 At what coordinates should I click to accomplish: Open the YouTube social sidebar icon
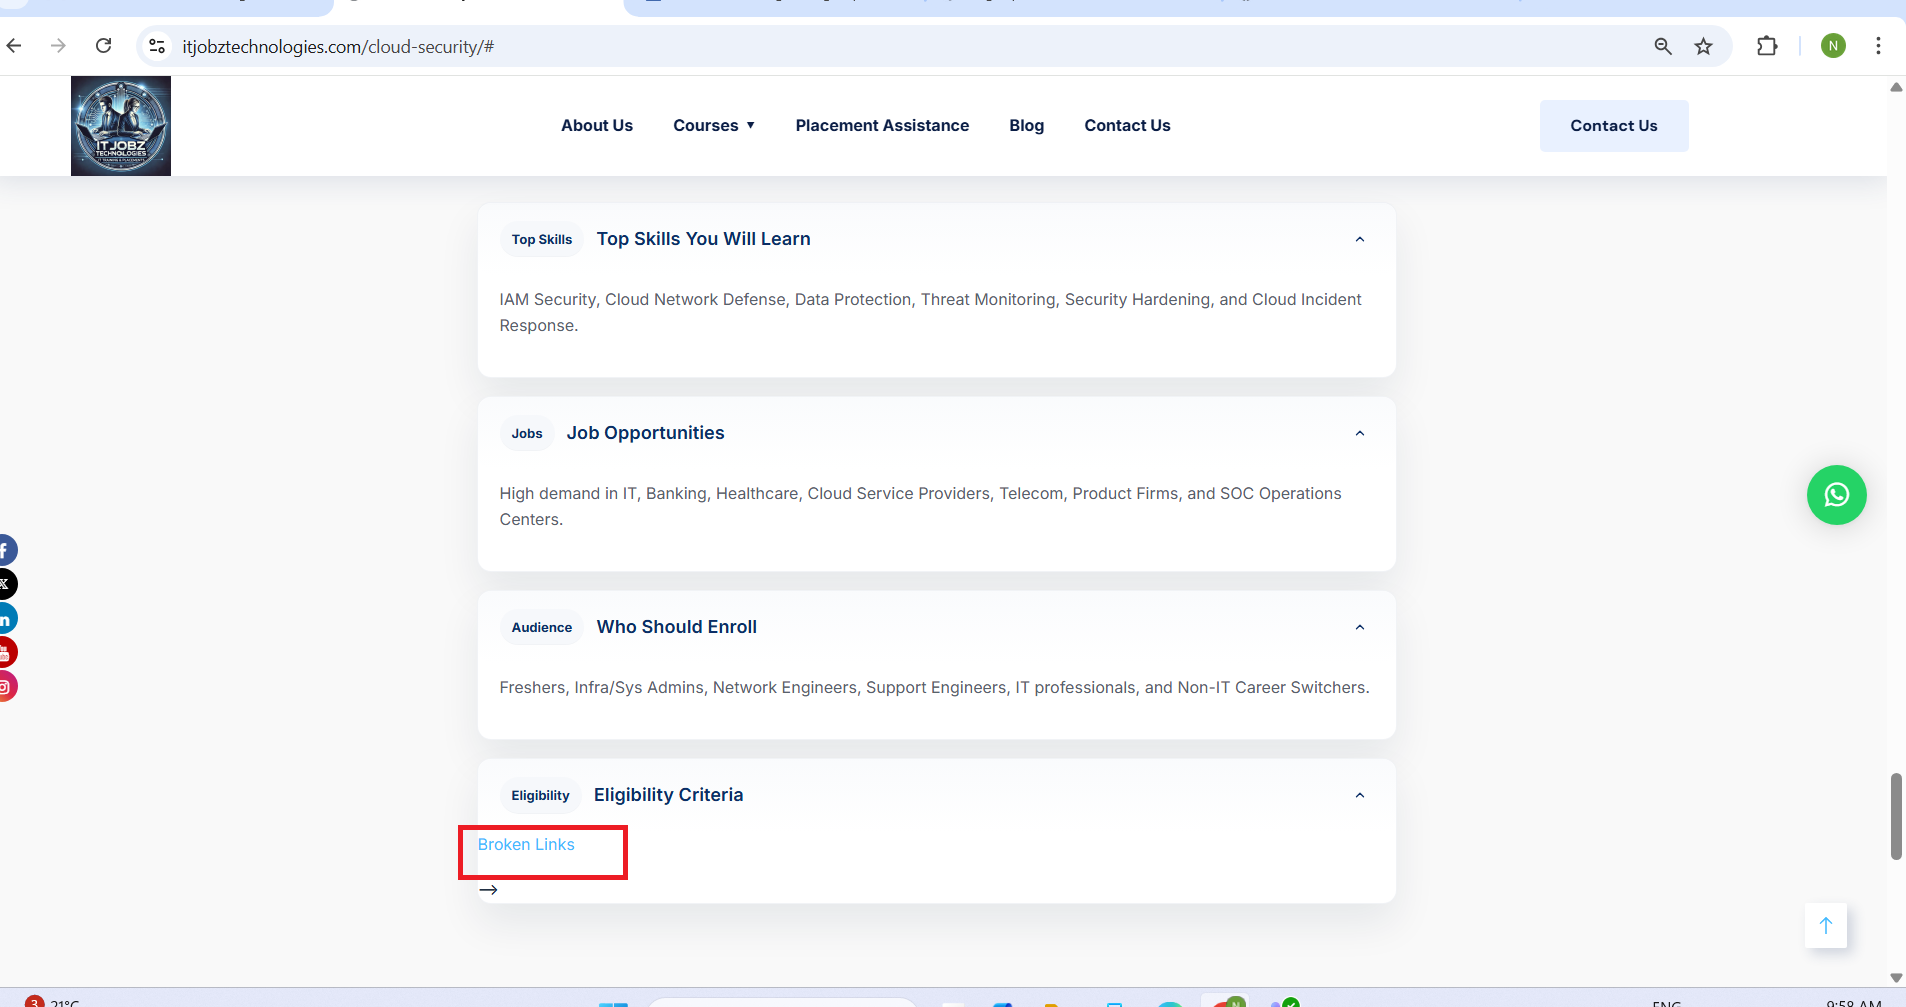click(6, 653)
